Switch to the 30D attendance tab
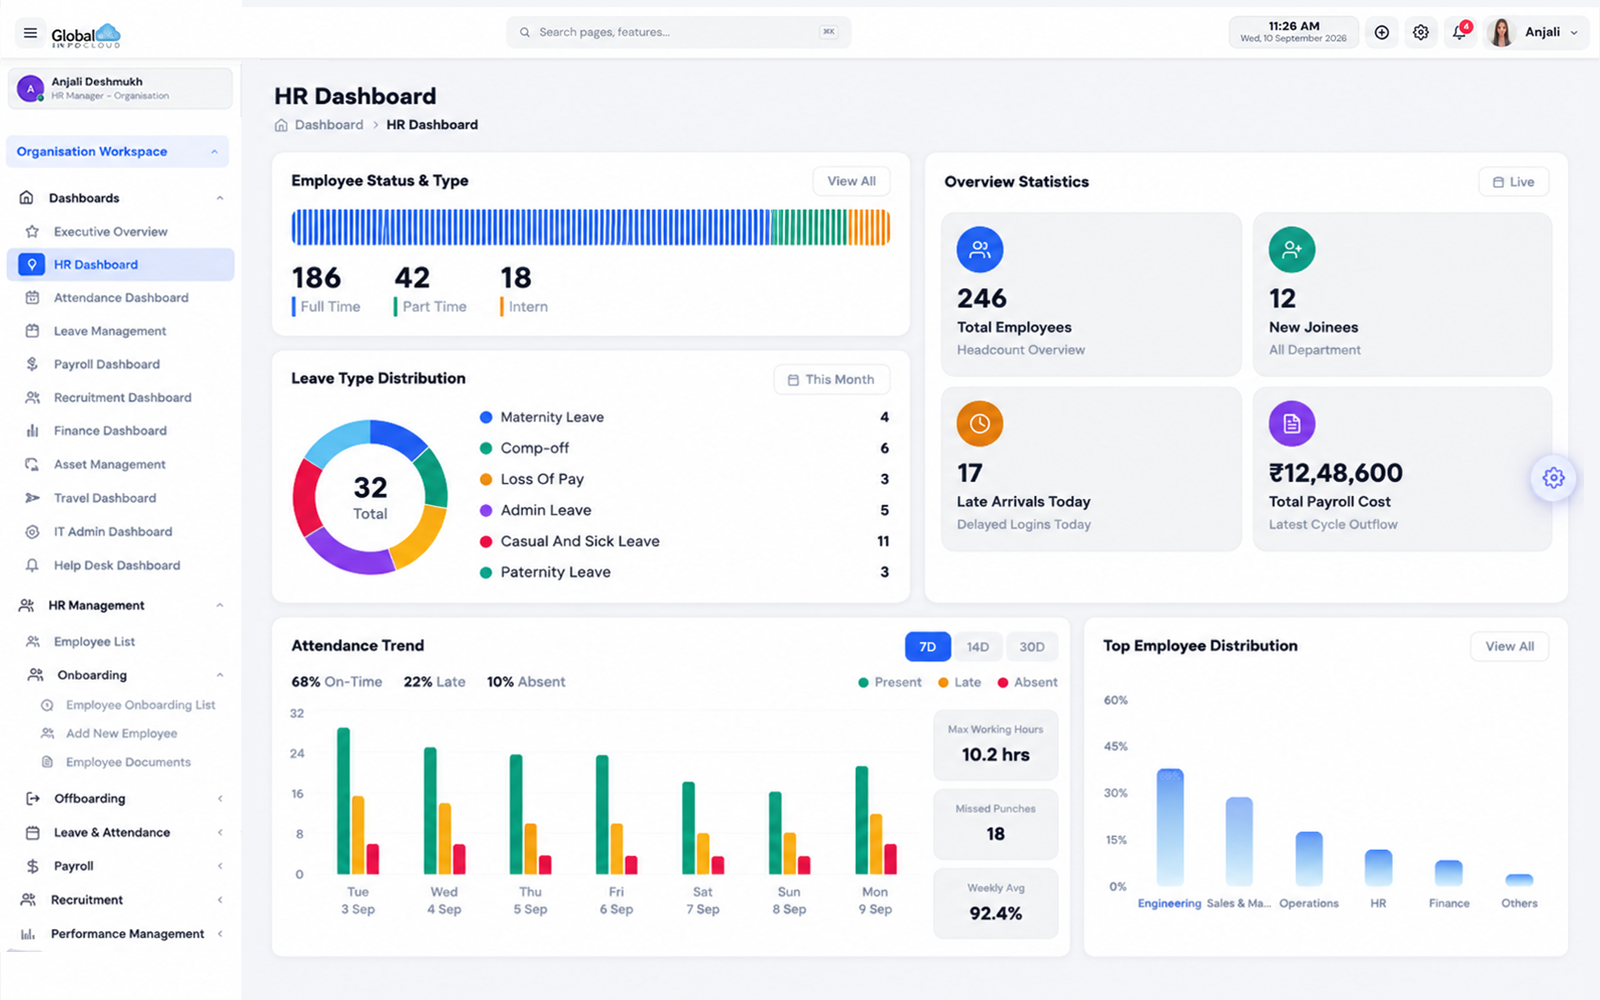This screenshot has width=1600, height=1000. tap(1032, 647)
